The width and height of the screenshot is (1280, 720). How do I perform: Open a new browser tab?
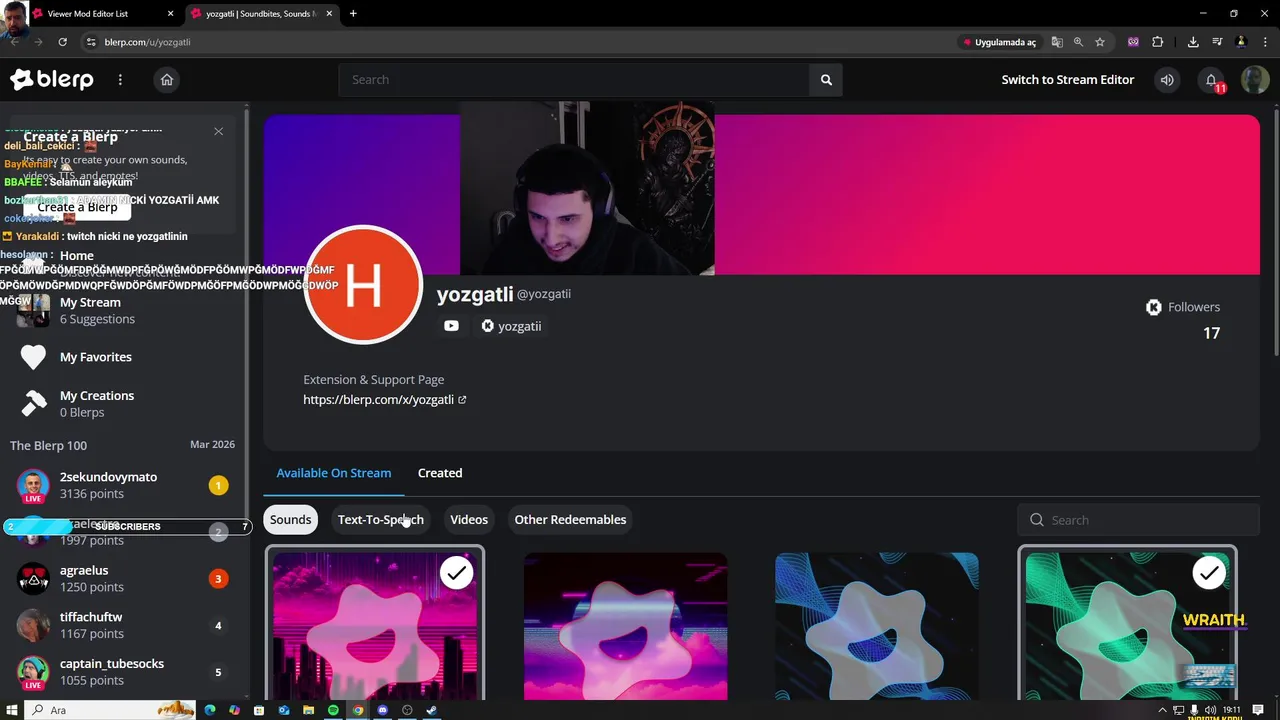[x=353, y=14]
